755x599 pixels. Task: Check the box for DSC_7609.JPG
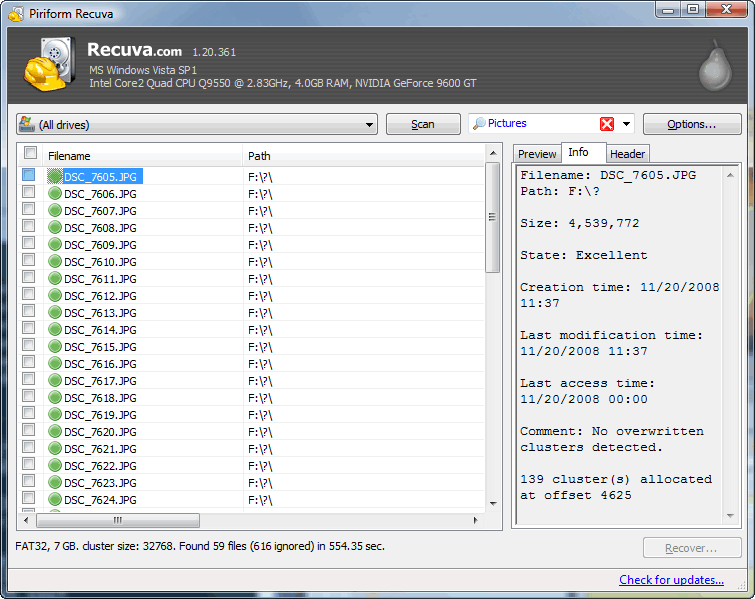28,243
